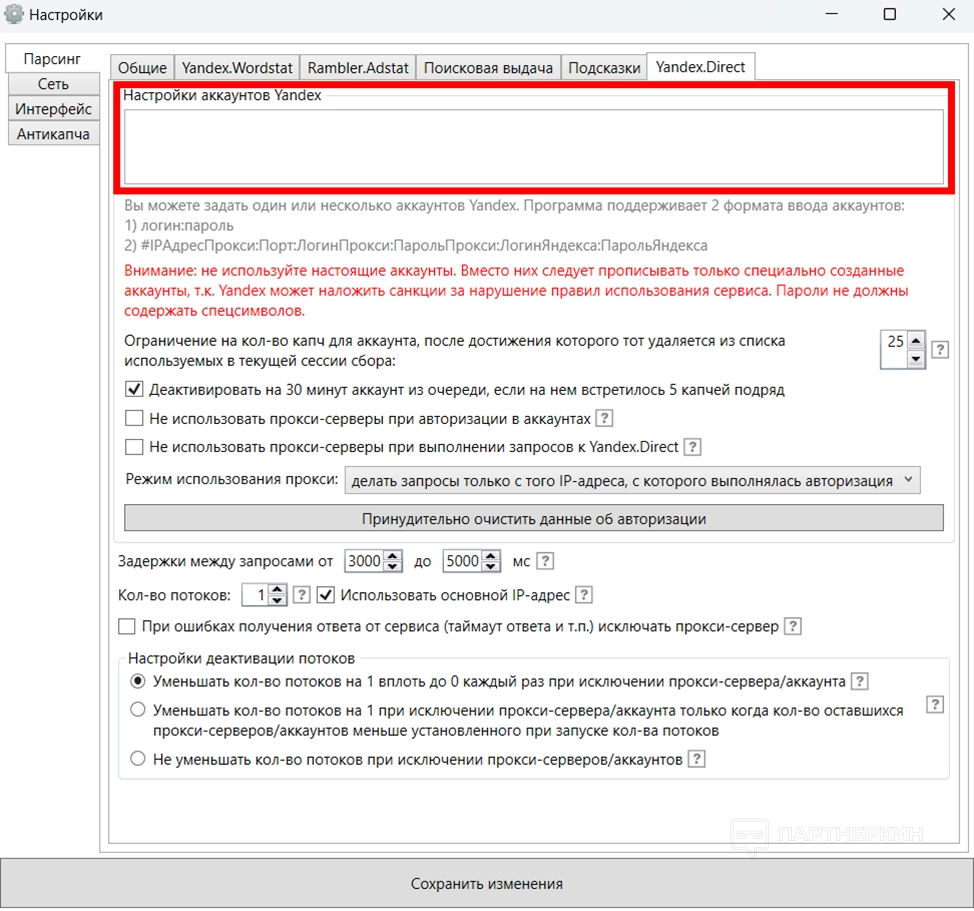The width and height of the screenshot is (974, 911).
Task: Decrease maximum delay of 5000 ms
Action: point(491,566)
